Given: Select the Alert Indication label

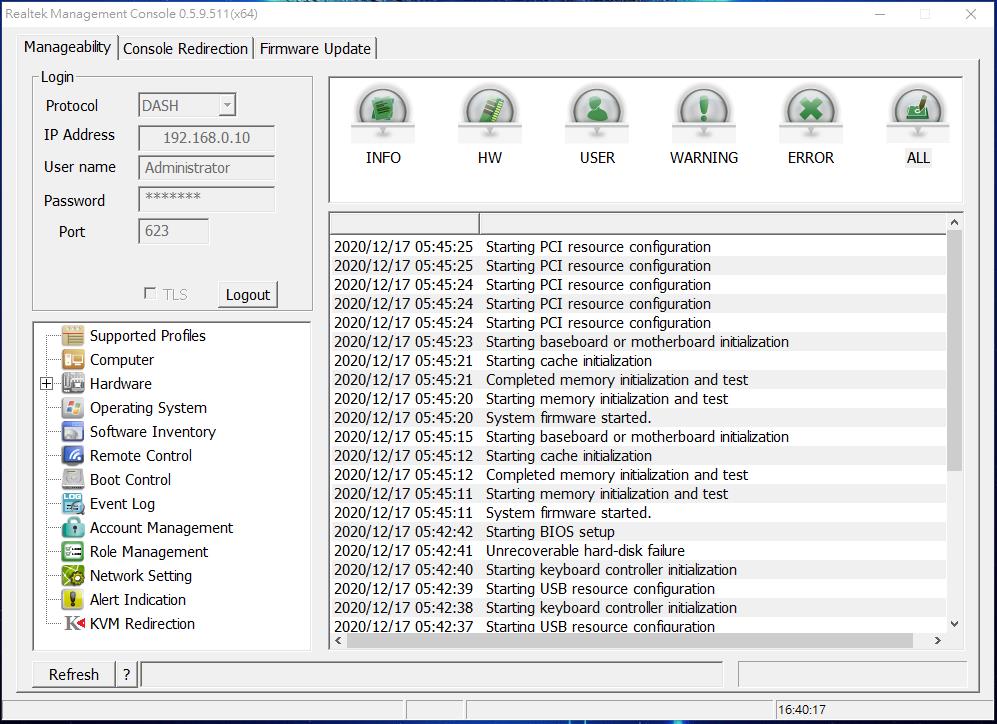Looking at the screenshot, I should pos(138,599).
